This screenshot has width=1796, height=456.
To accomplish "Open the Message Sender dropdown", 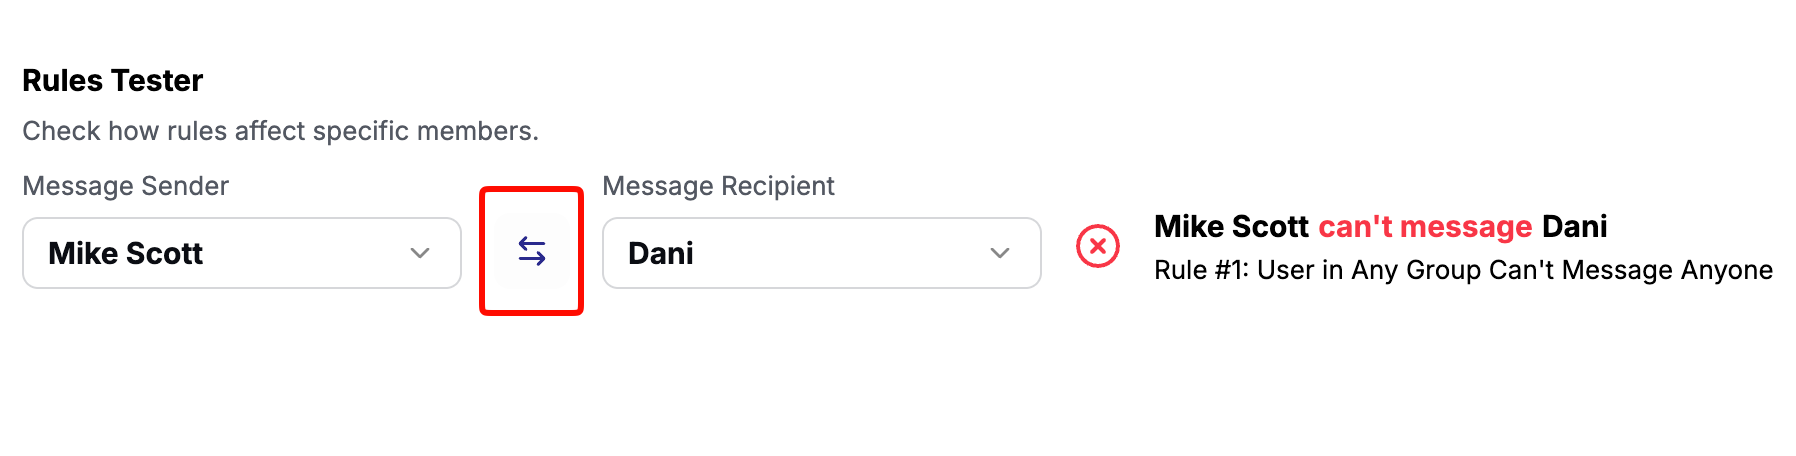I will coord(241,253).
